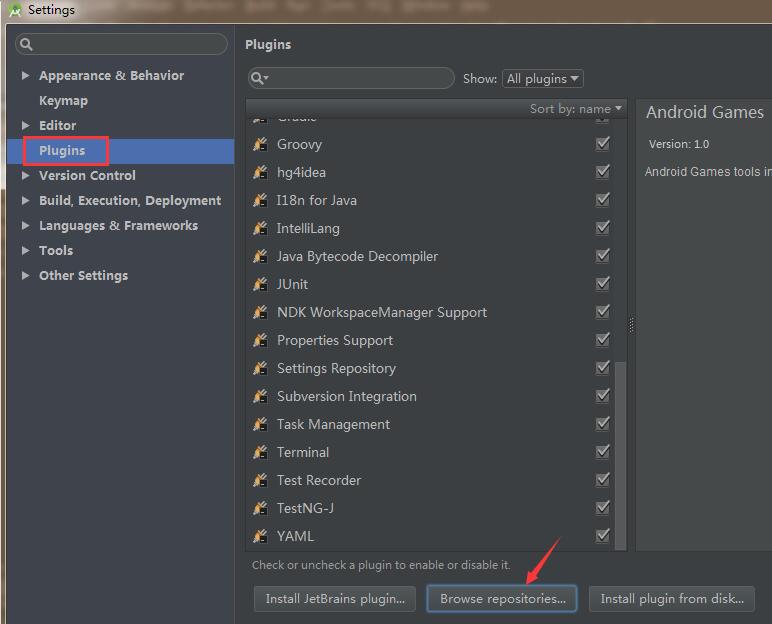
Task: Expand Languages & Frameworks arrow
Action: [26, 226]
